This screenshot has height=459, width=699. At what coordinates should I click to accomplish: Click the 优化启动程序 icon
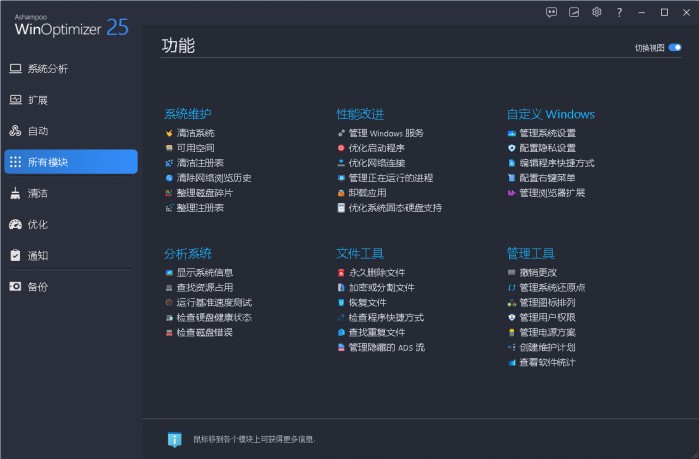341,148
